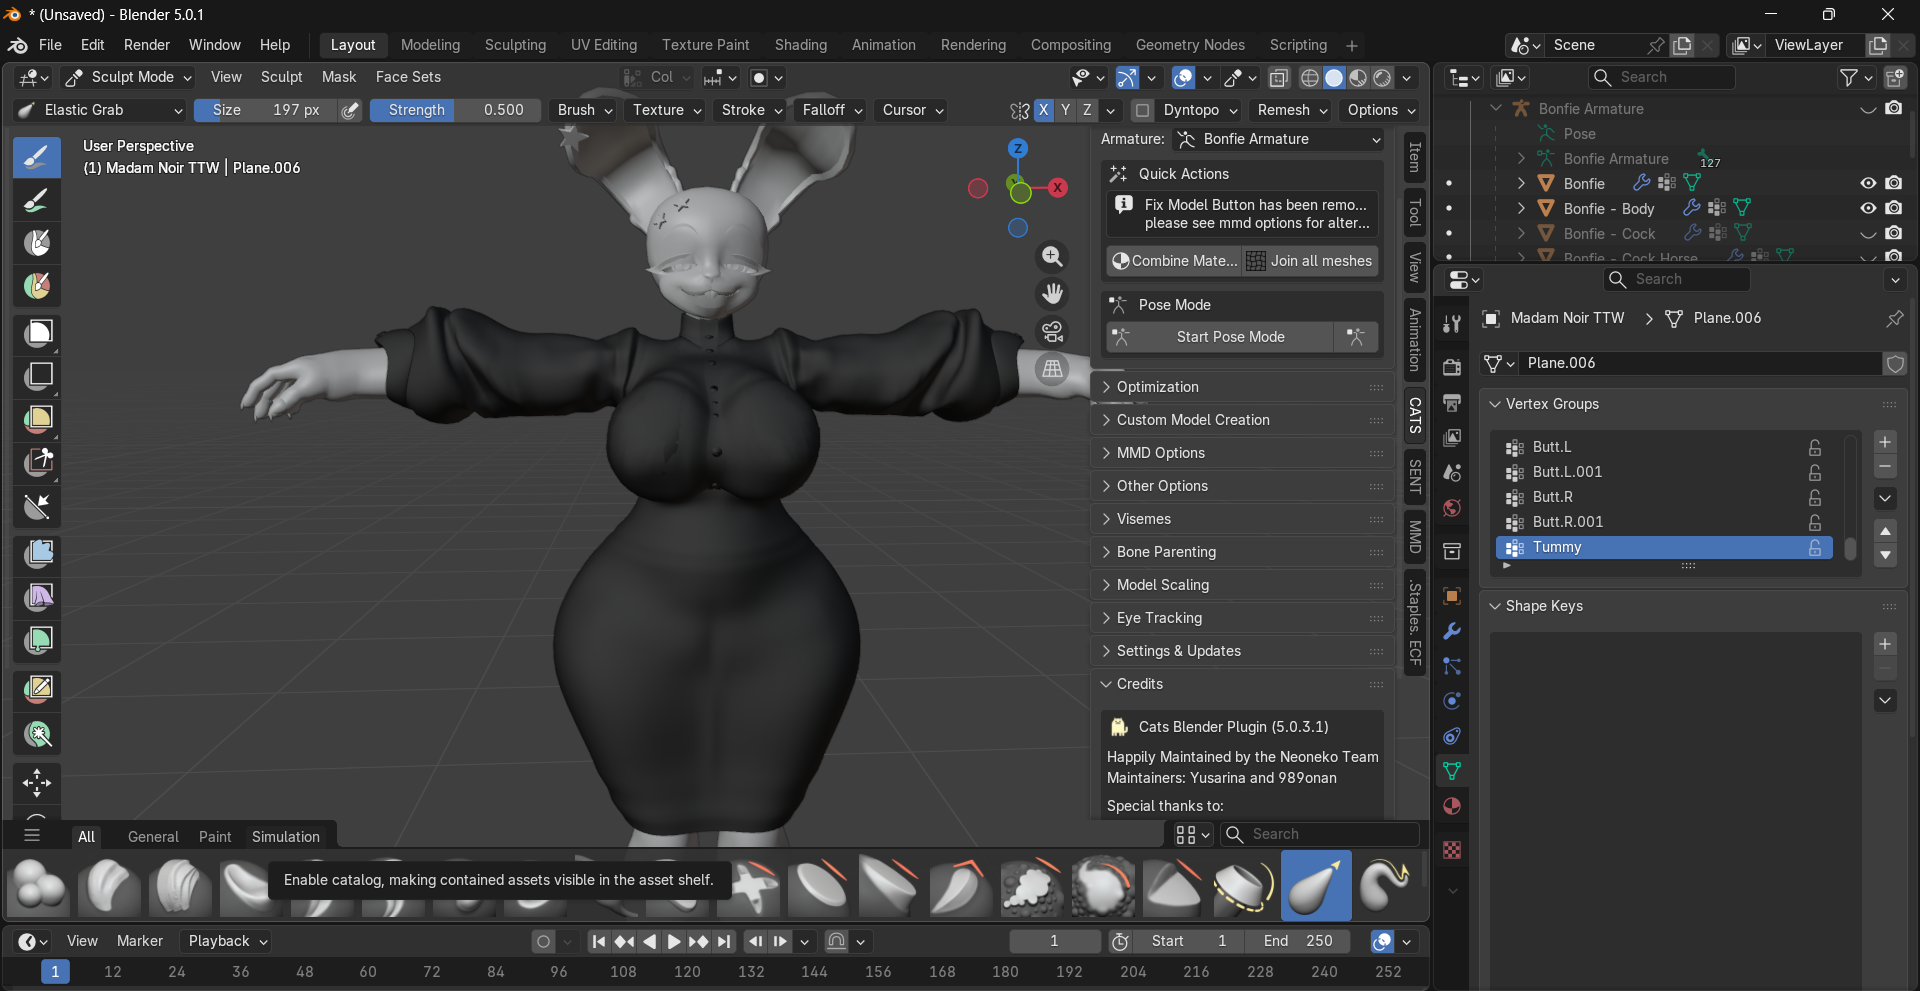Toggle Z axis symmetry
This screenshot has height=991, width=1920.
click(x=1087, y=110)
